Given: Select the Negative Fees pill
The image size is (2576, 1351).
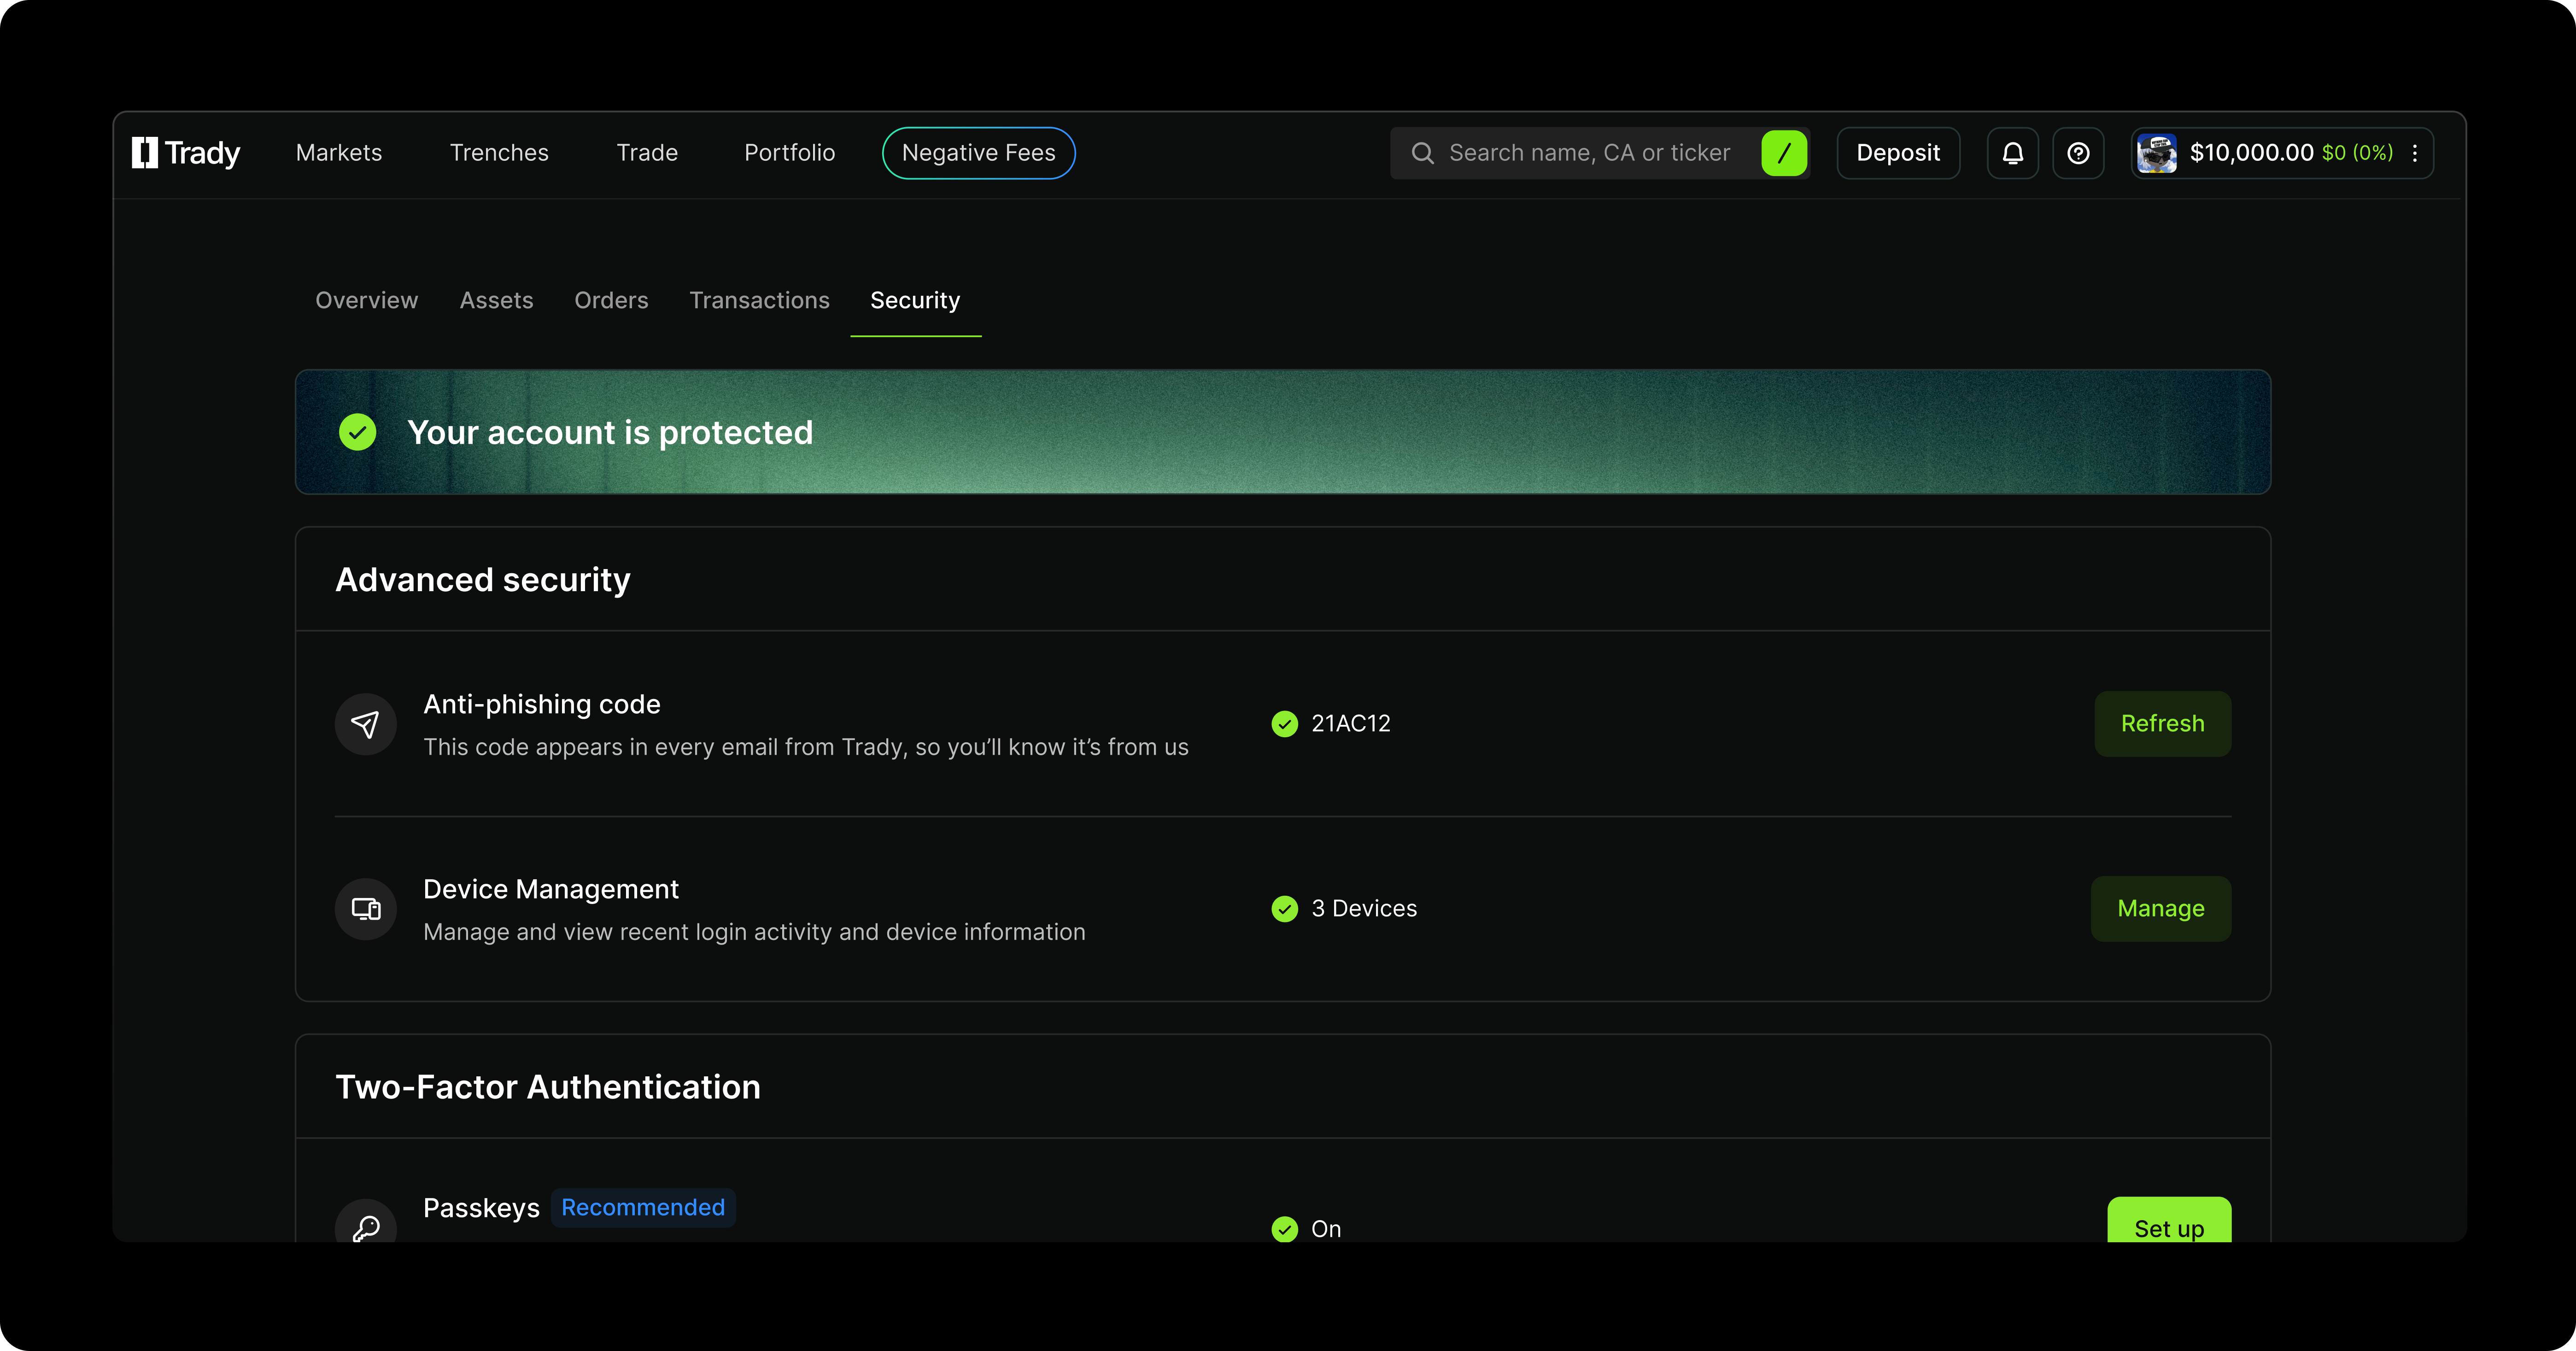Looking at the screenshot, I should [978, 153].
